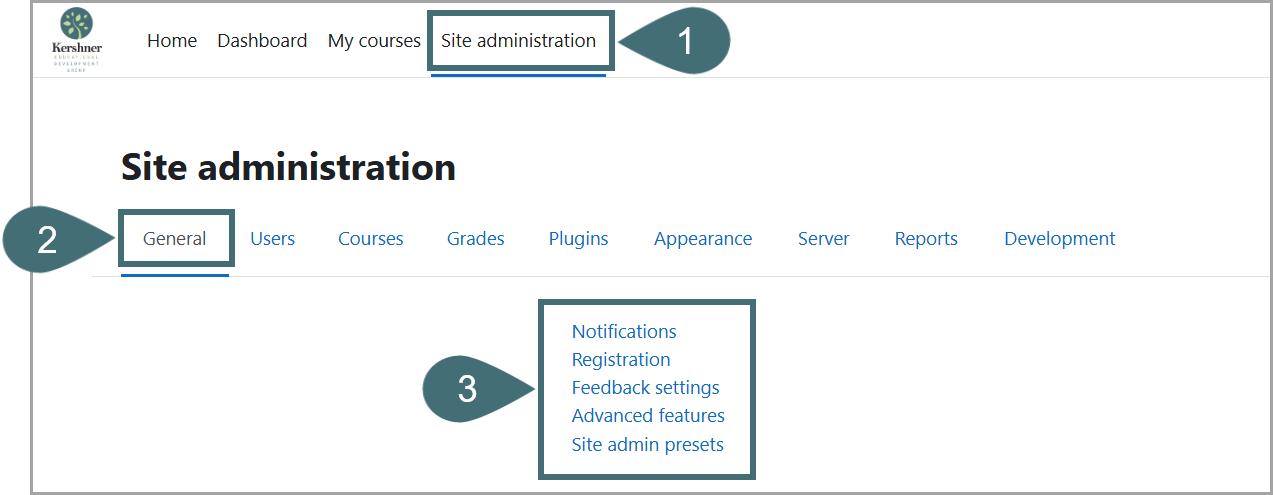Click the Registration link
The width and height of the screenshot is (1273, 495).
coord(621,360)
